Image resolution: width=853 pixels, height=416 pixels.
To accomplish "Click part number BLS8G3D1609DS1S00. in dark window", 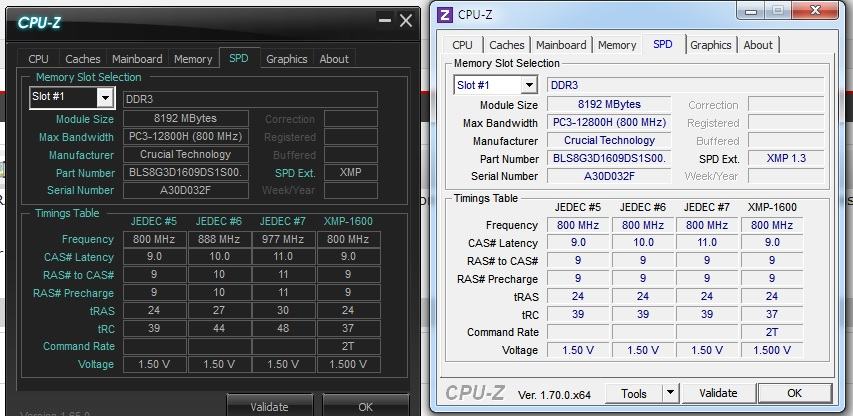I will pyautogui.click(x=186, y=172).
